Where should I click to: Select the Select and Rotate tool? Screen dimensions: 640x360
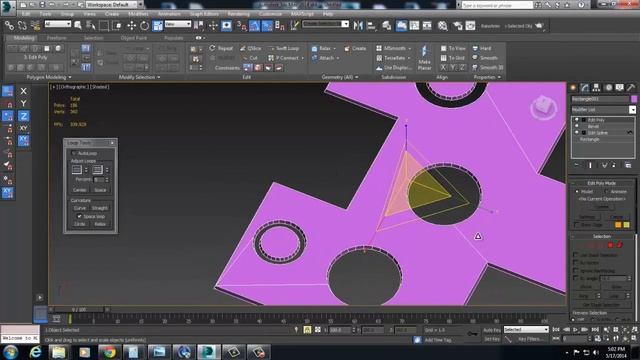pos(144,26)
